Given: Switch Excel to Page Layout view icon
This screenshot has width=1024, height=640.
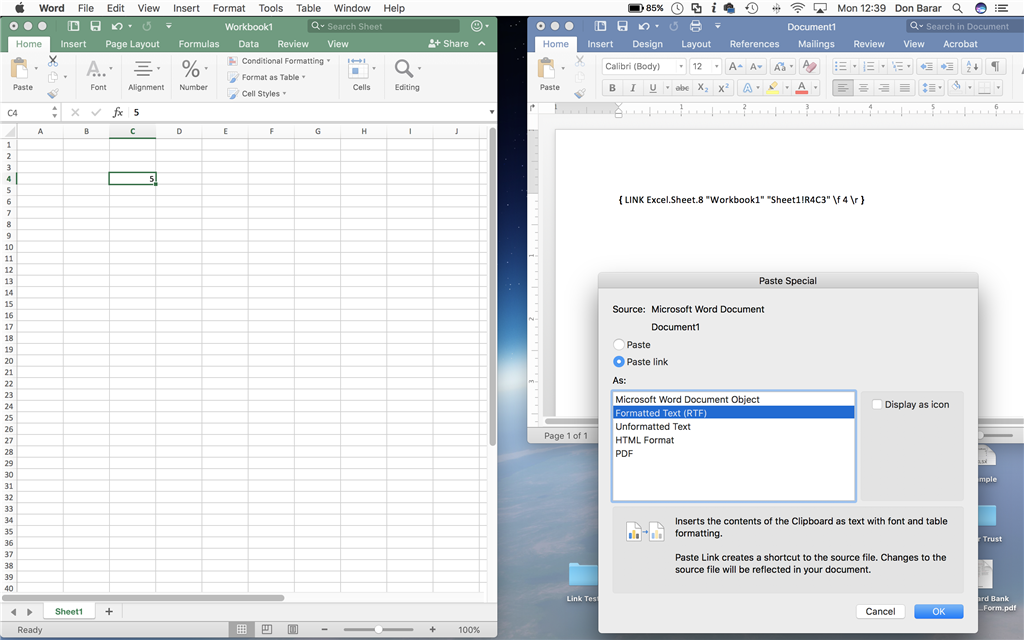Looking at the screenshot, I should click(266, 629).
